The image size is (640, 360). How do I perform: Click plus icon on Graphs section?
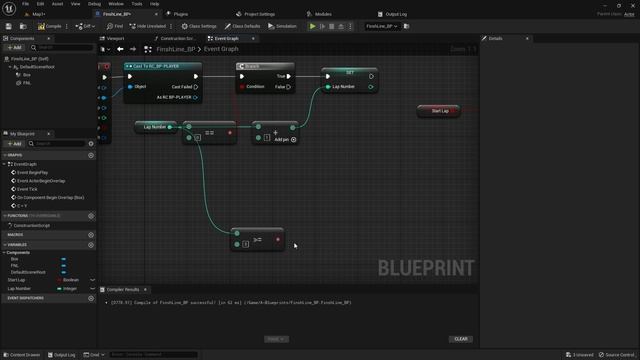click(x=91, y=156)
